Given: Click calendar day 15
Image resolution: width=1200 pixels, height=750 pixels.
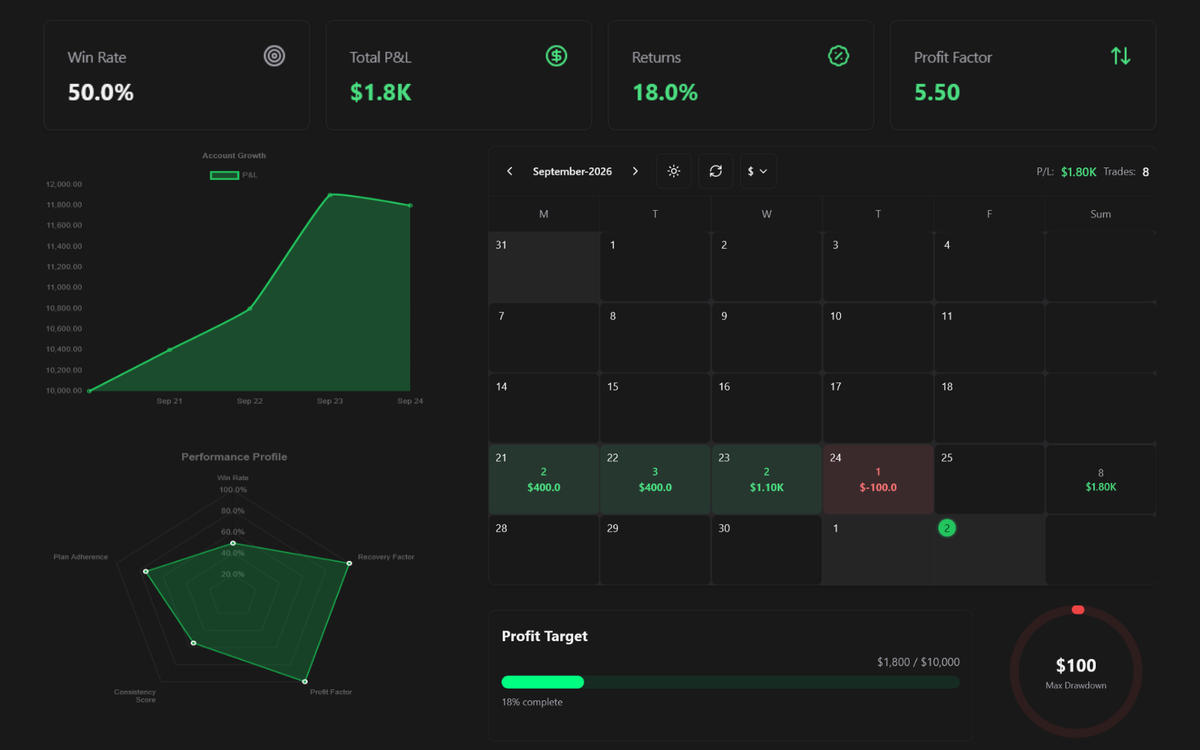Looking at the screenshot, I should click(655, 409).
